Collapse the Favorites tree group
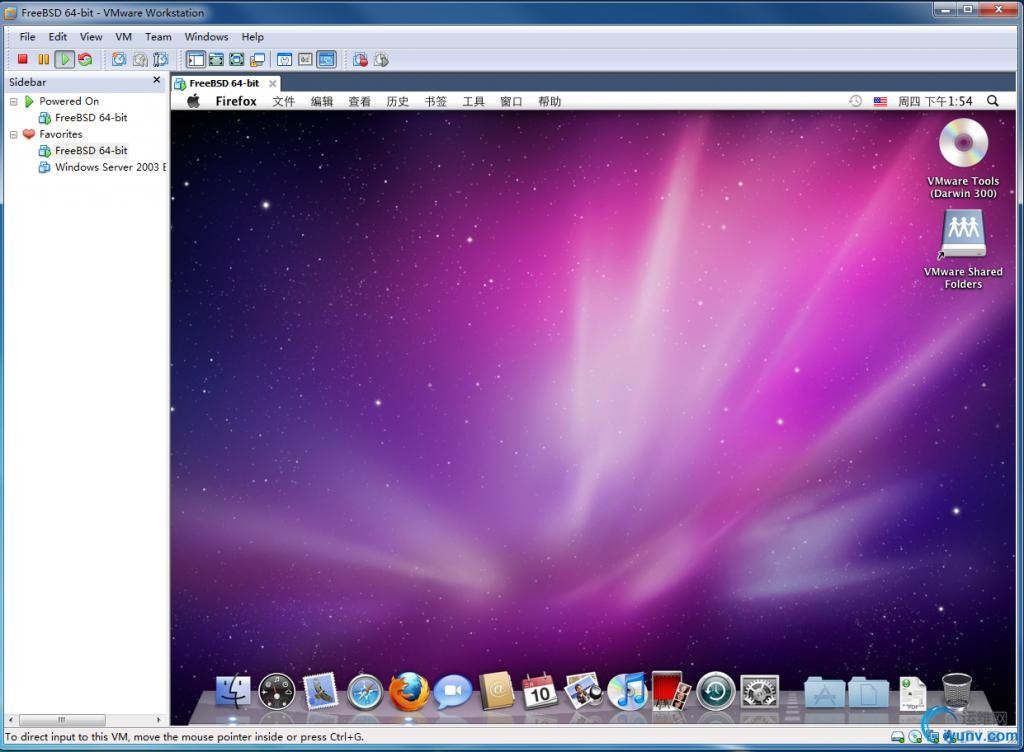Image resolution: width=1024 pixels, height=752 pixels. point(13,134)
